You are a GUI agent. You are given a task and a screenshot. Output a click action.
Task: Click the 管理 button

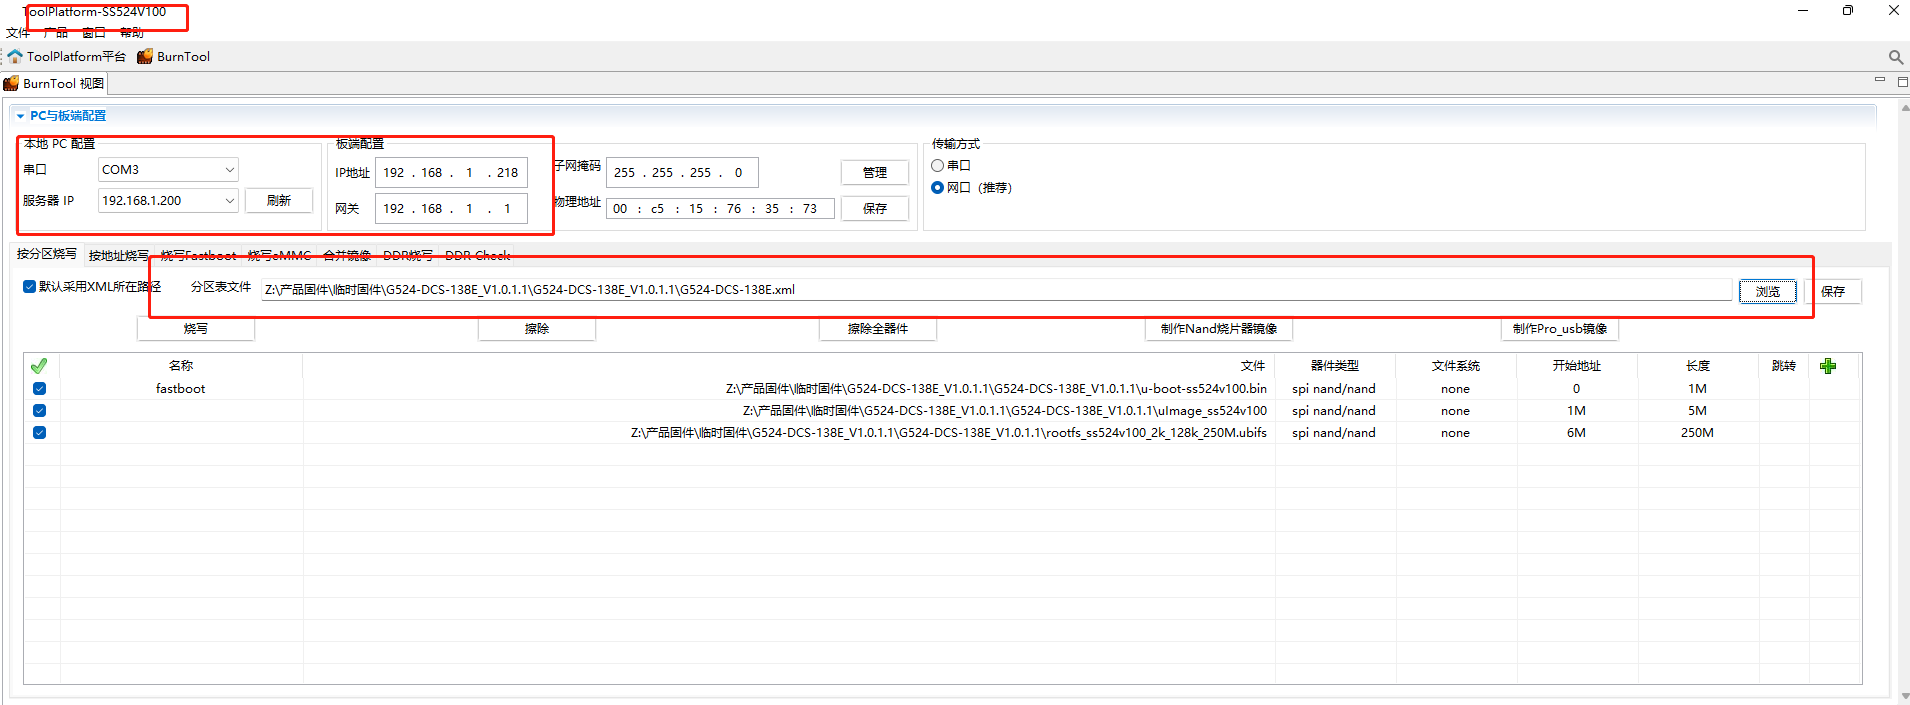click(875, 173)
